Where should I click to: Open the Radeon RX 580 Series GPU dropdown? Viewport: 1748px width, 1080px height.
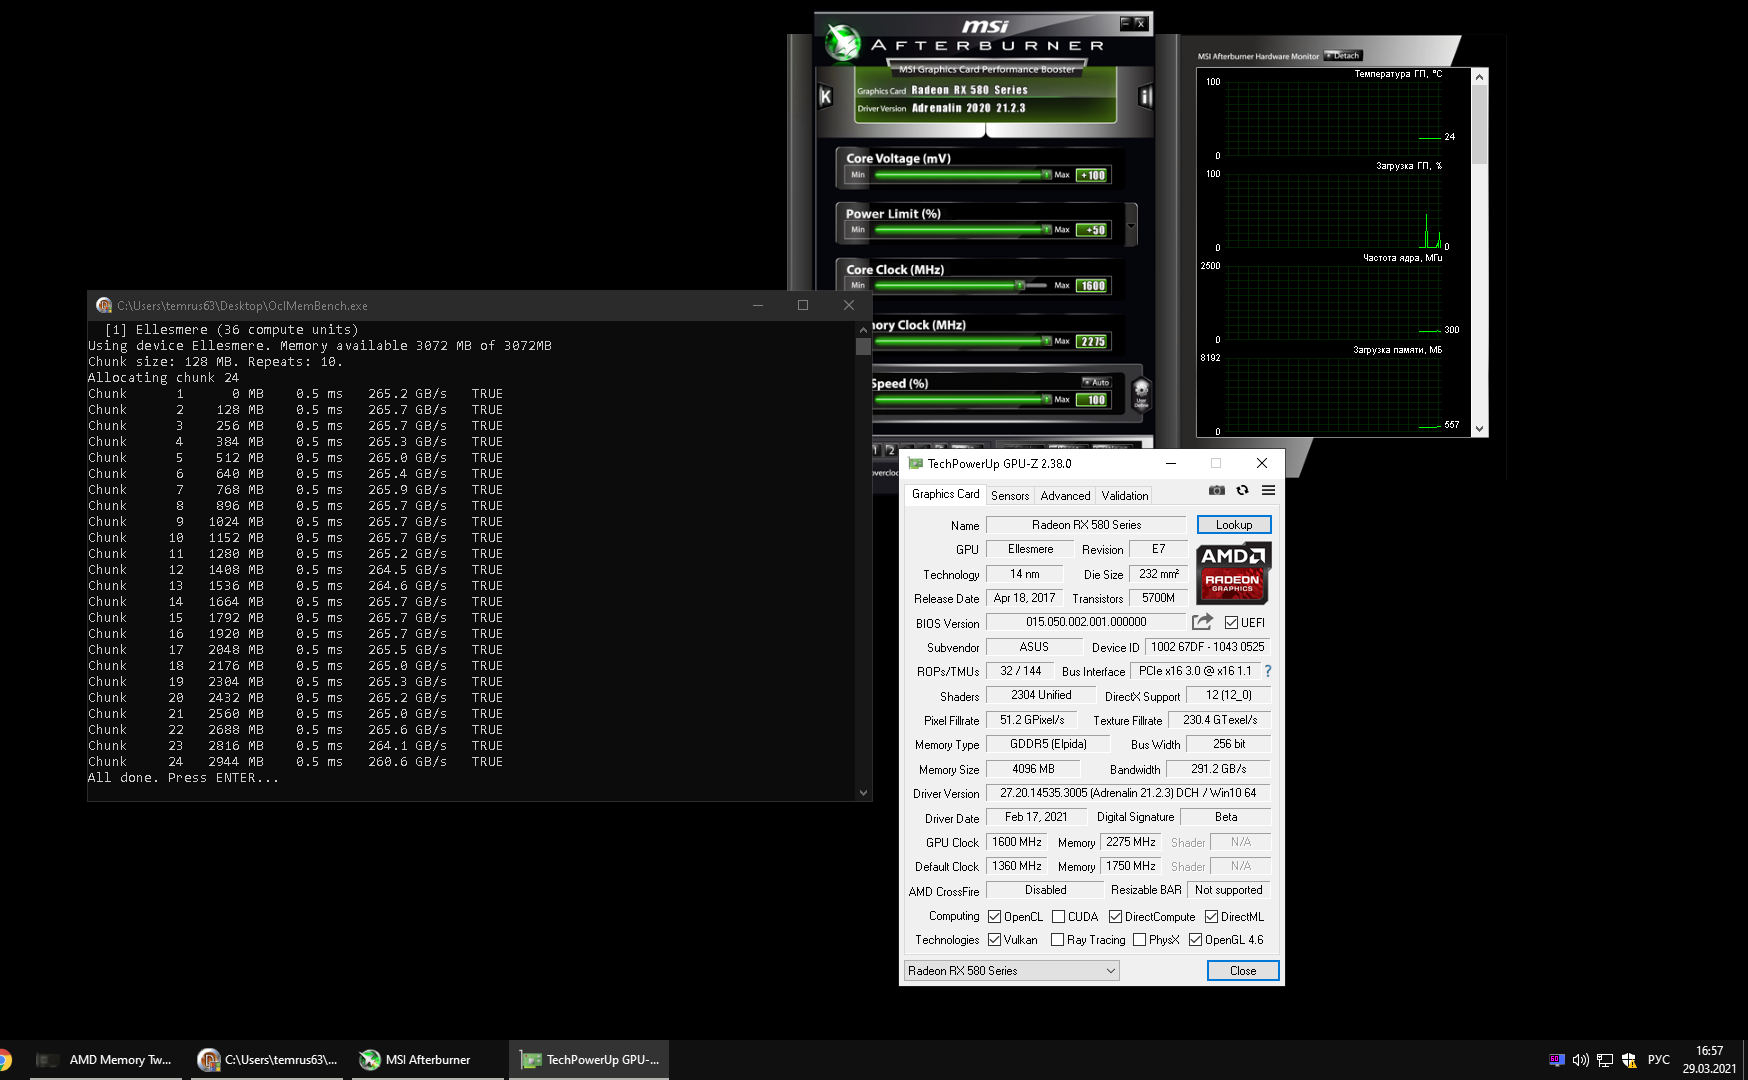[x=1011, y=971]
